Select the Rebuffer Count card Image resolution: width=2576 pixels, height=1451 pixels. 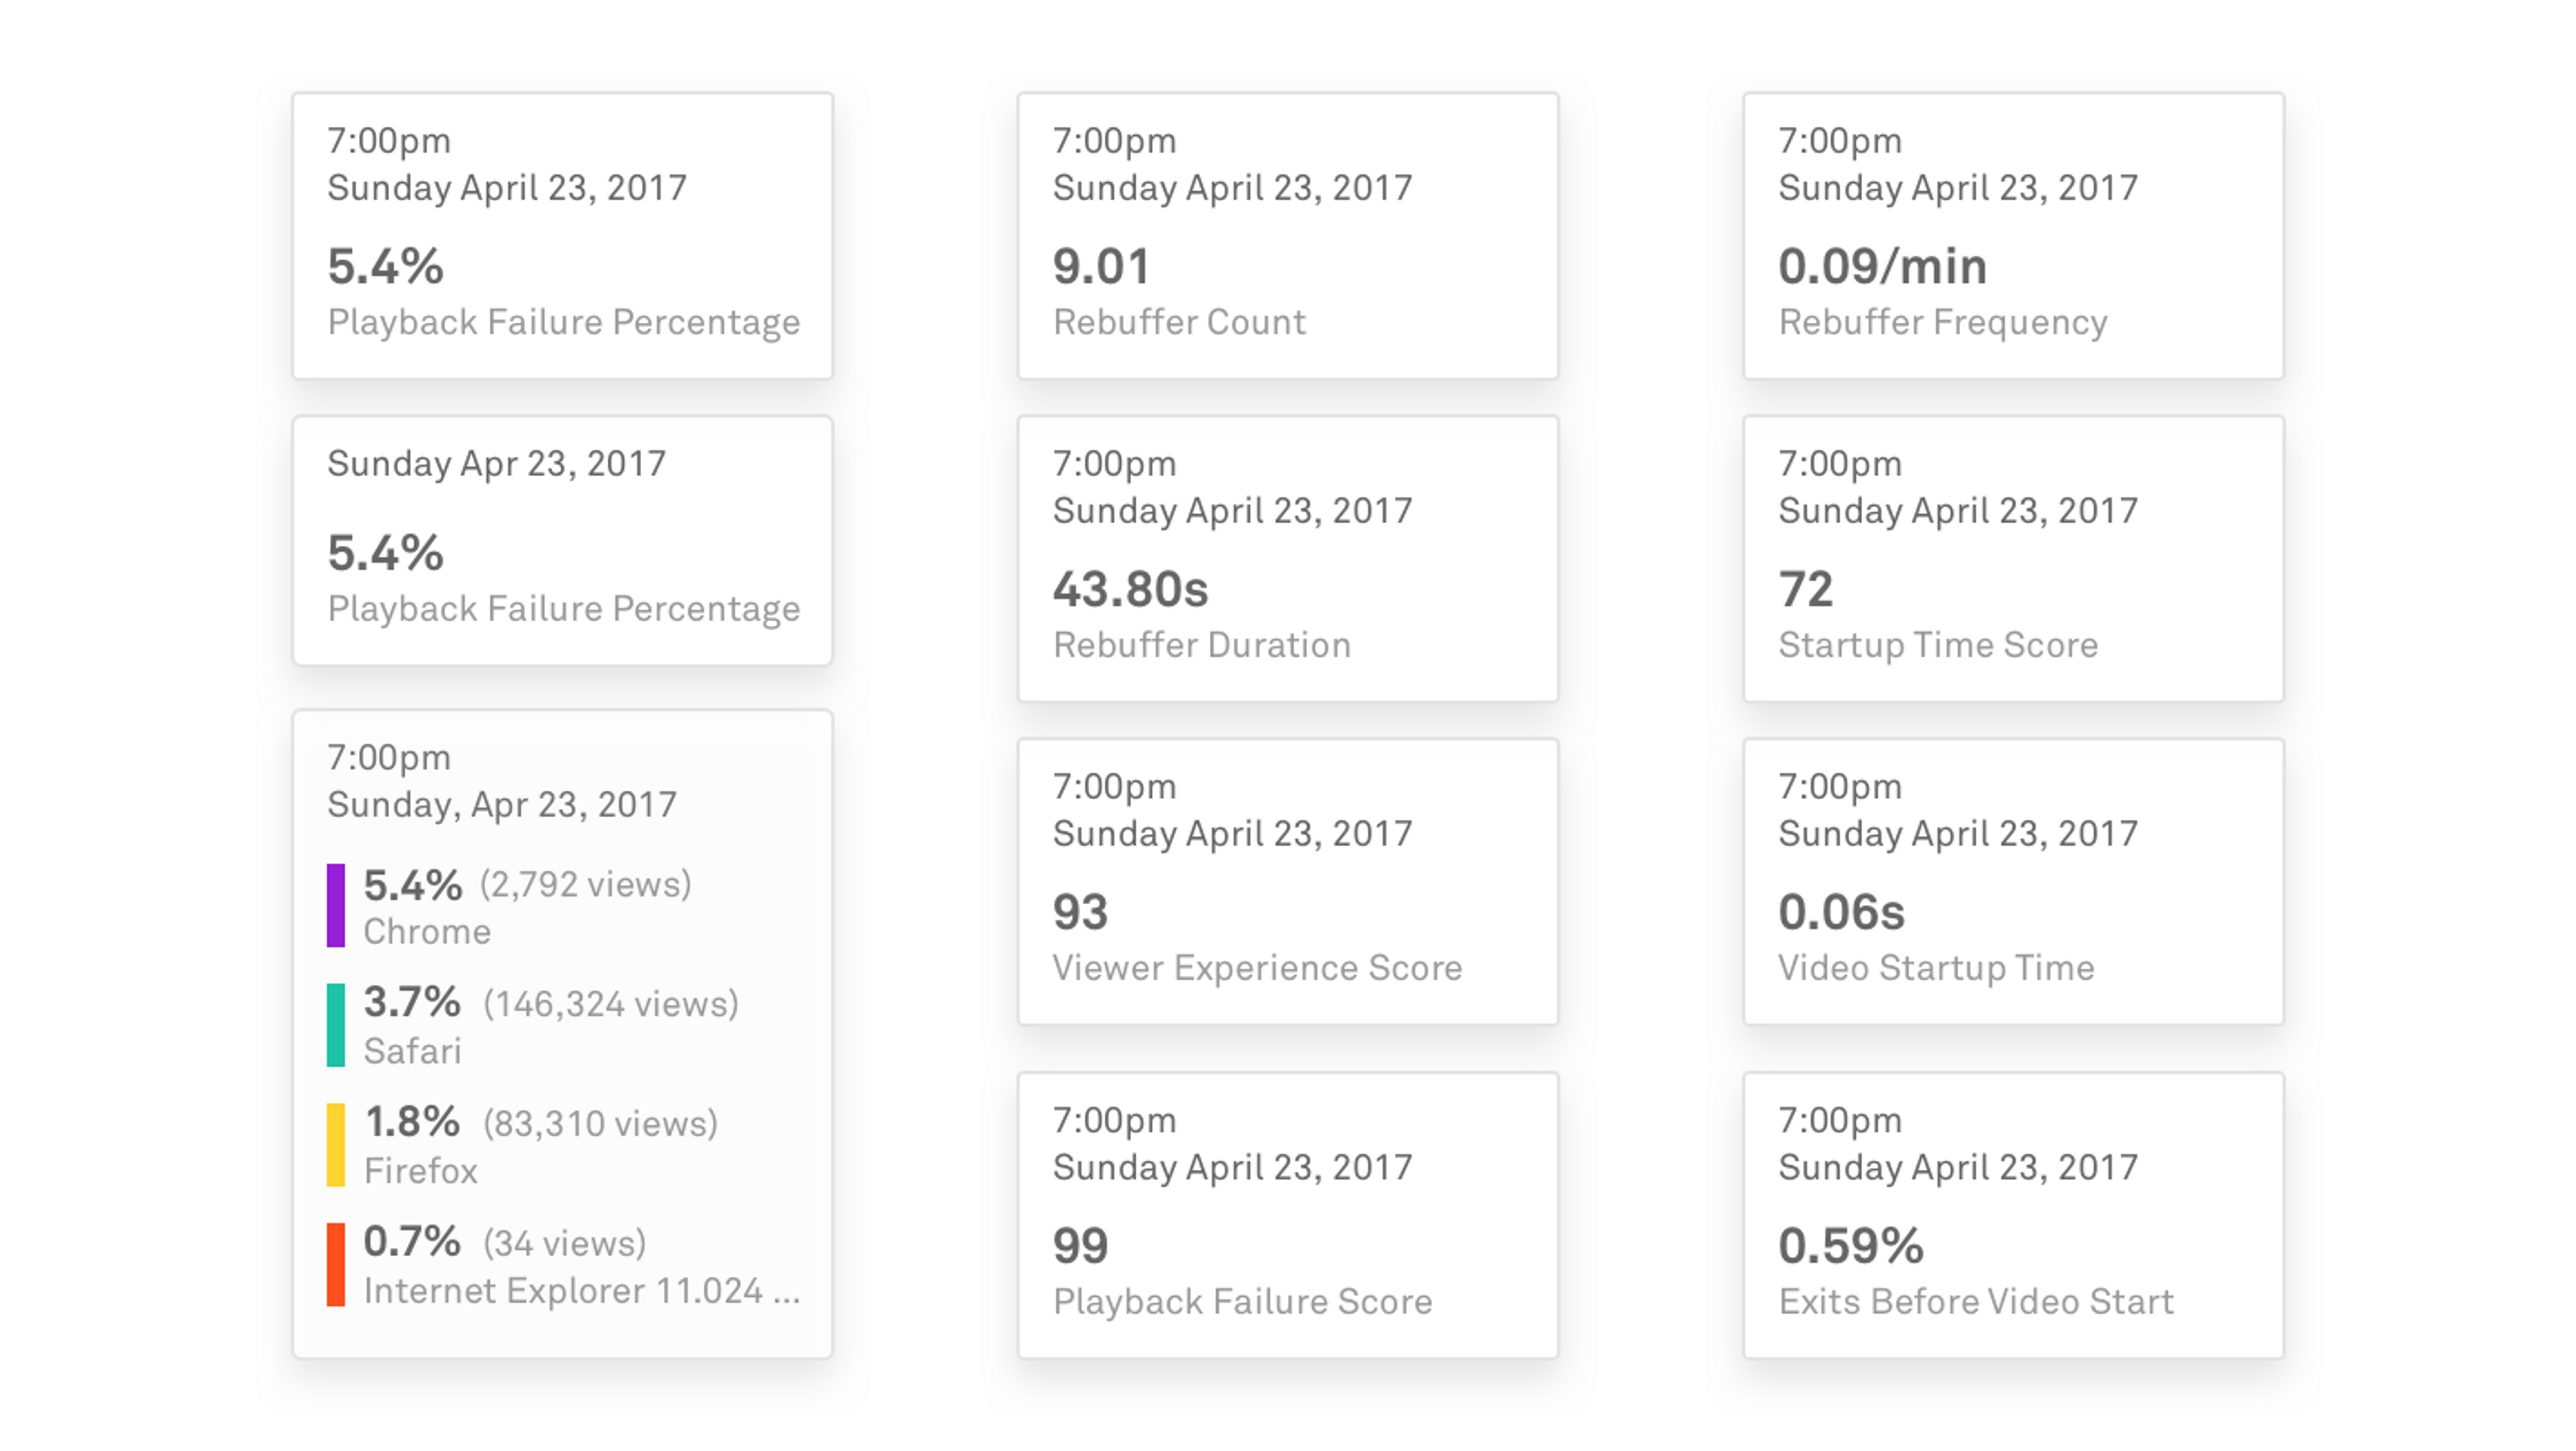1288,236
